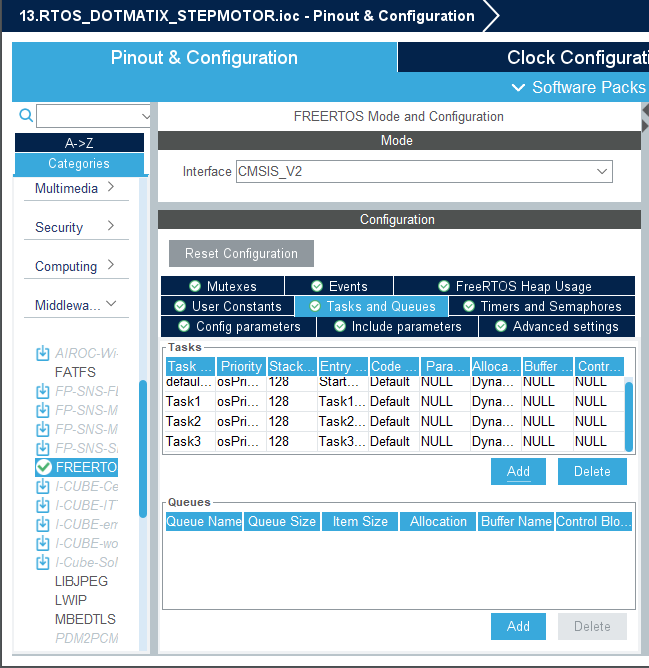Open the Timers and Semaphores tab
The height and width of the screenshot is (668, 649).
542,306
